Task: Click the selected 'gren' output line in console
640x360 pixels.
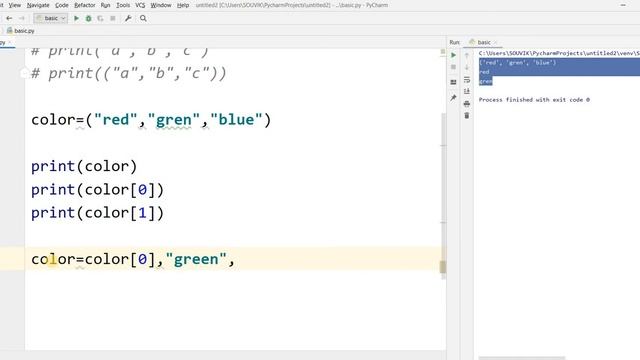Action: coord(486,81)
